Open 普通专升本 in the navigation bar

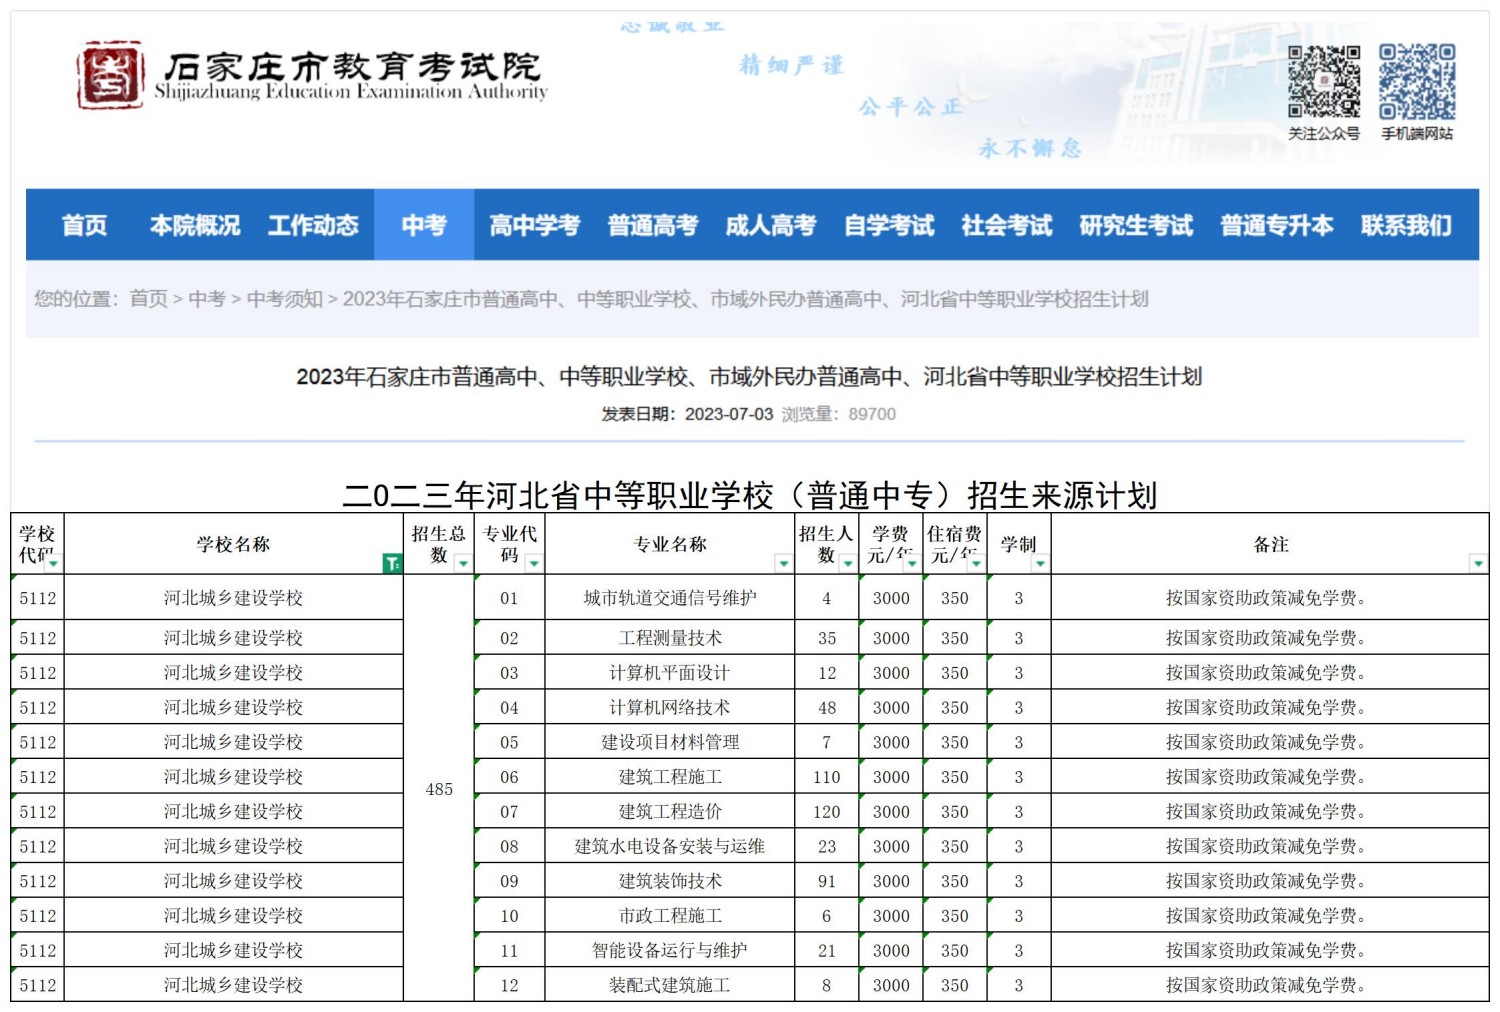click(x=1276, y=225)
